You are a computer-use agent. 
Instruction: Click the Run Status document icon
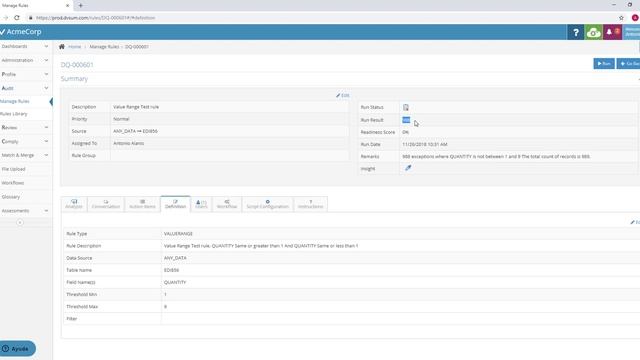(x=406, y=107)
